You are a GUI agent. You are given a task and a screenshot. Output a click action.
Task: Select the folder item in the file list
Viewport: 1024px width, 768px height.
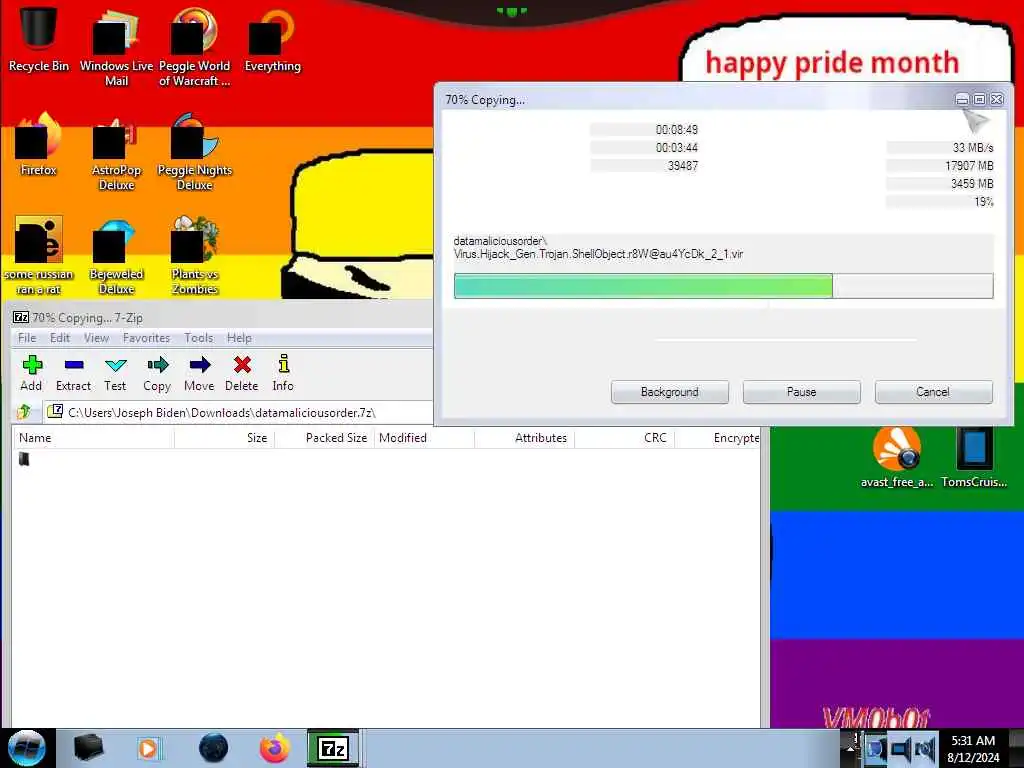point(24,459)
